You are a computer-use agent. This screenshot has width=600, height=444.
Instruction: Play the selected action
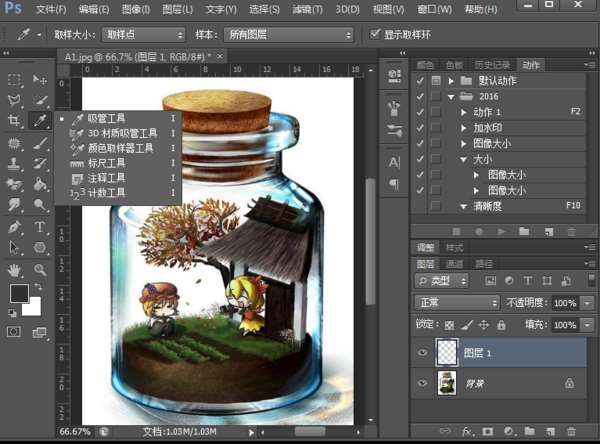point(501,232)
